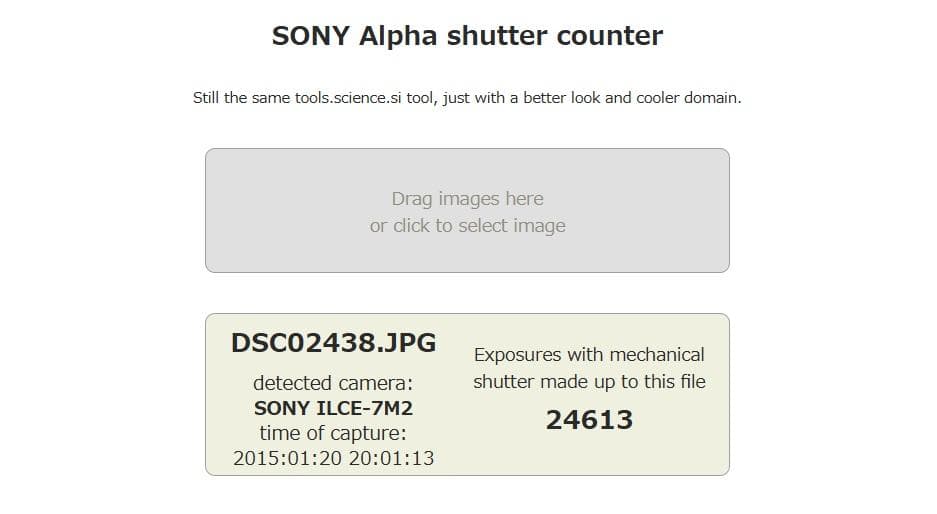937x514 pixels.
Task: Click the "Drag images here" text
Action: coord(467,199)
